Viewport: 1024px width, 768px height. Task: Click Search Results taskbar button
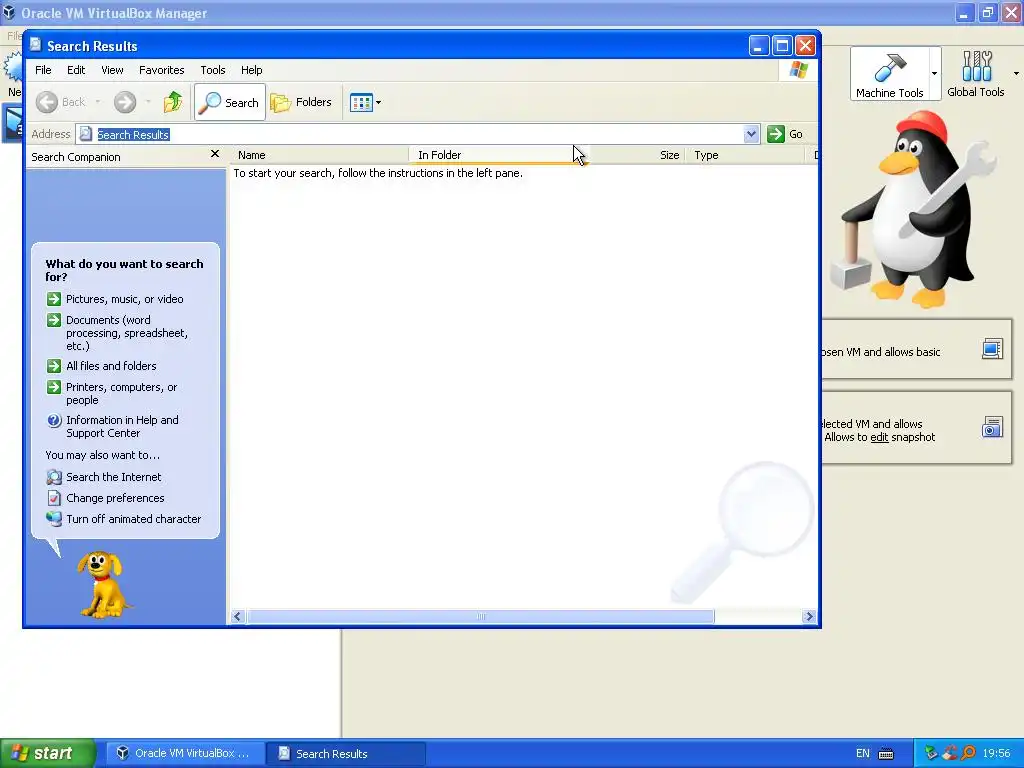(x=346, y=754)
